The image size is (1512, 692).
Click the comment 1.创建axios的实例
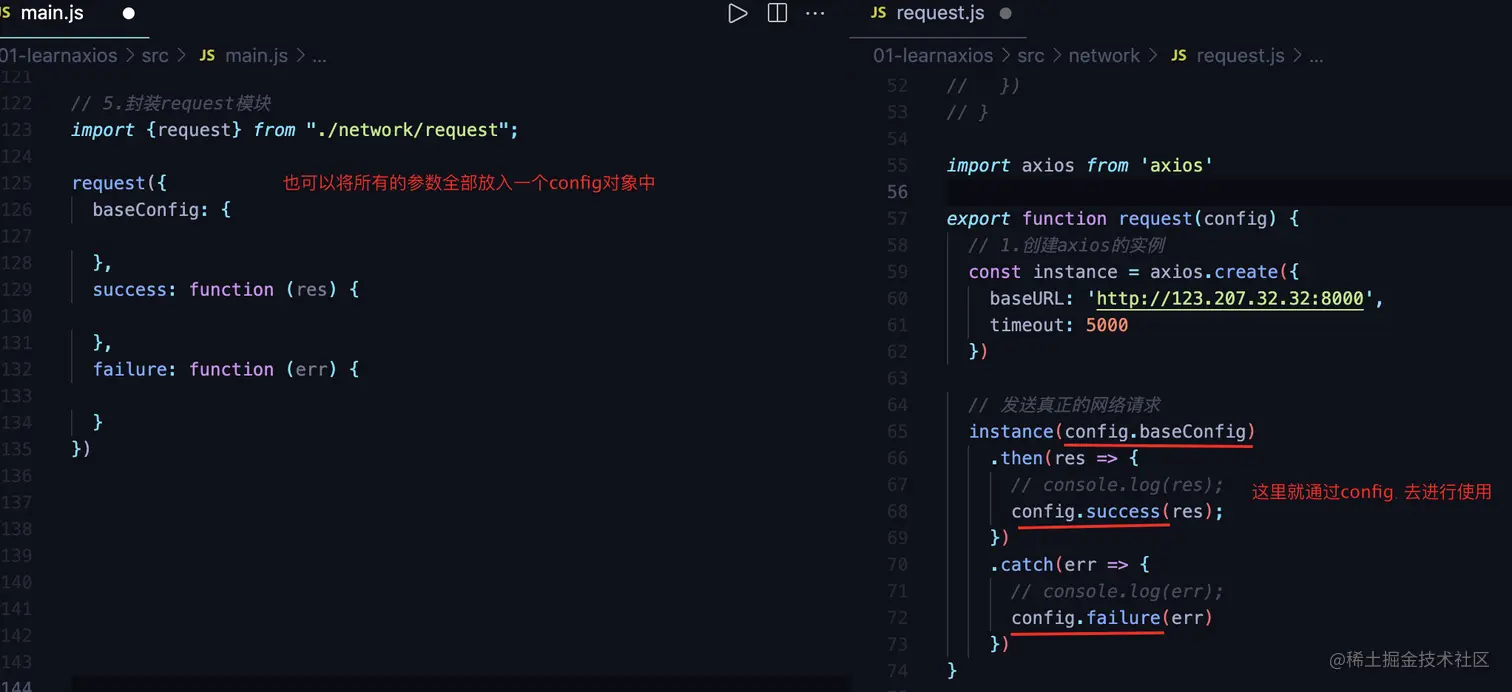click(1066, 245)
